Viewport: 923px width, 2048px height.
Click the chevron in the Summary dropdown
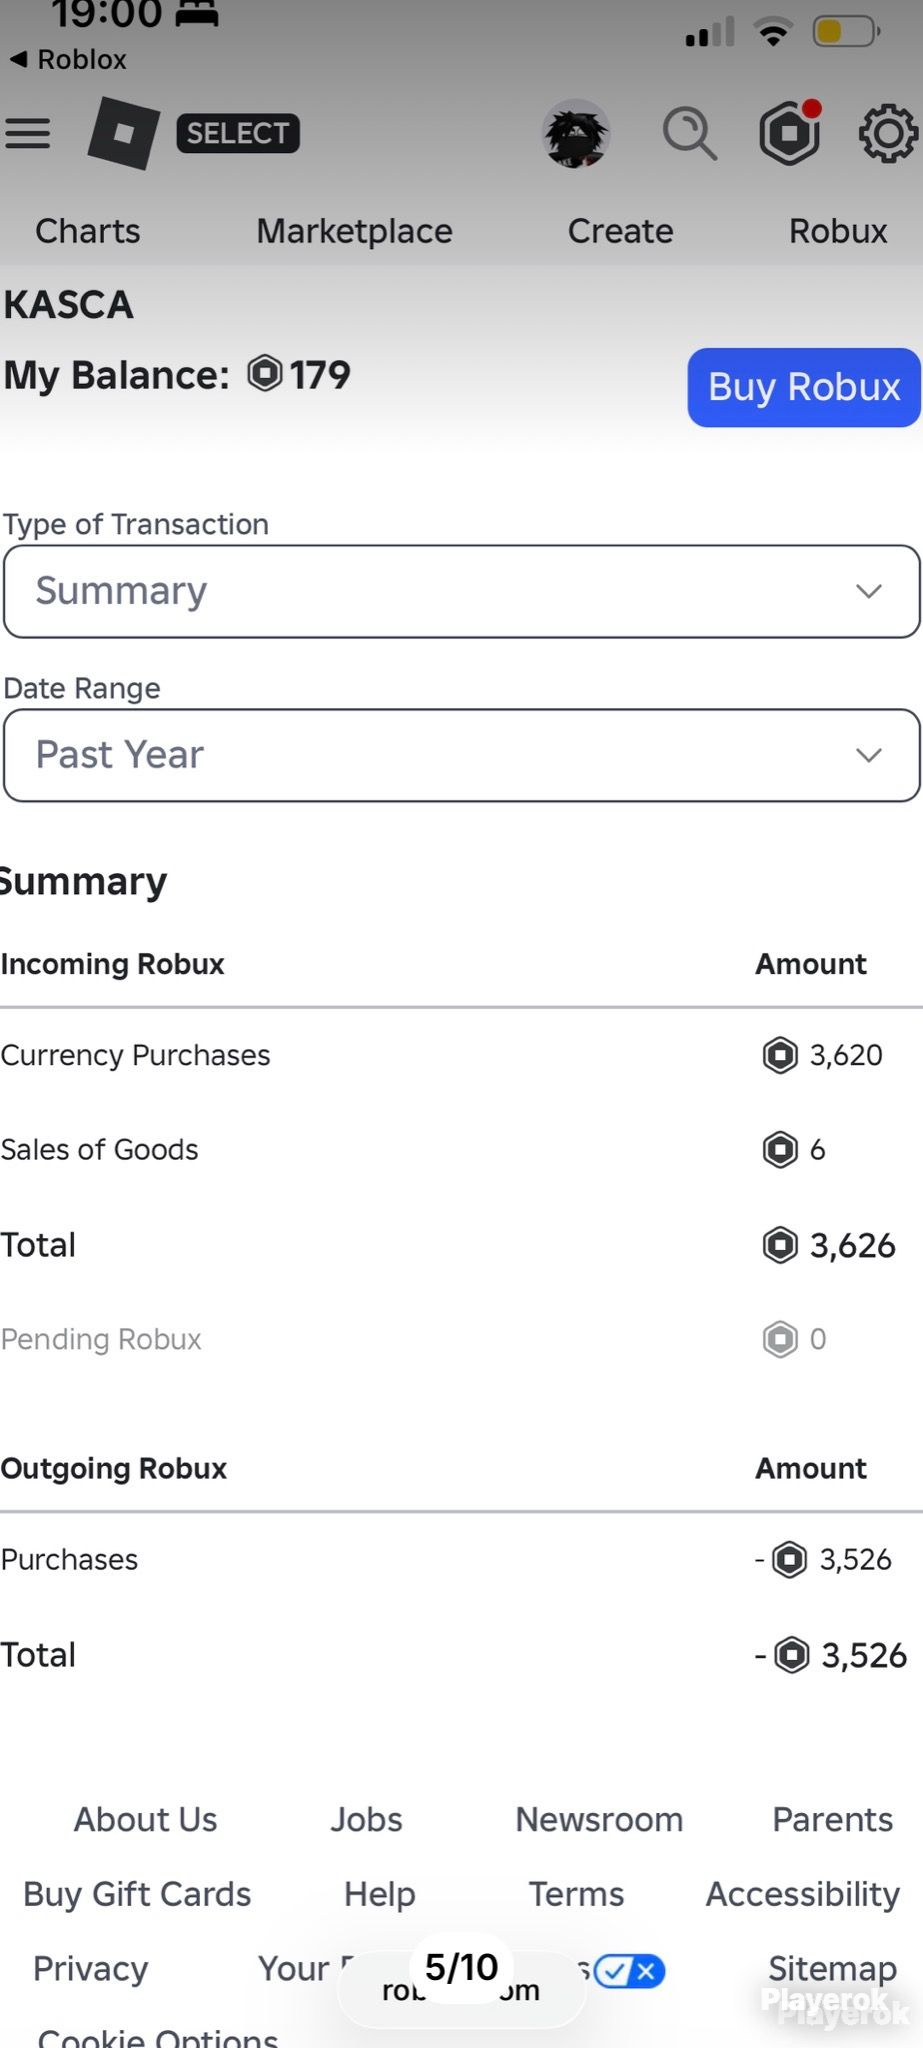869,591
